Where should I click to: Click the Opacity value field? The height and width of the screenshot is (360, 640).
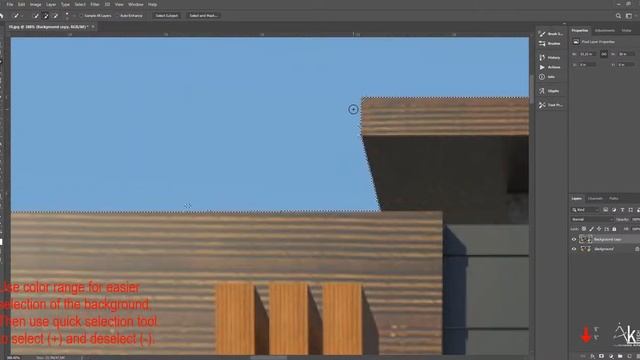click(x=636, y=220)
